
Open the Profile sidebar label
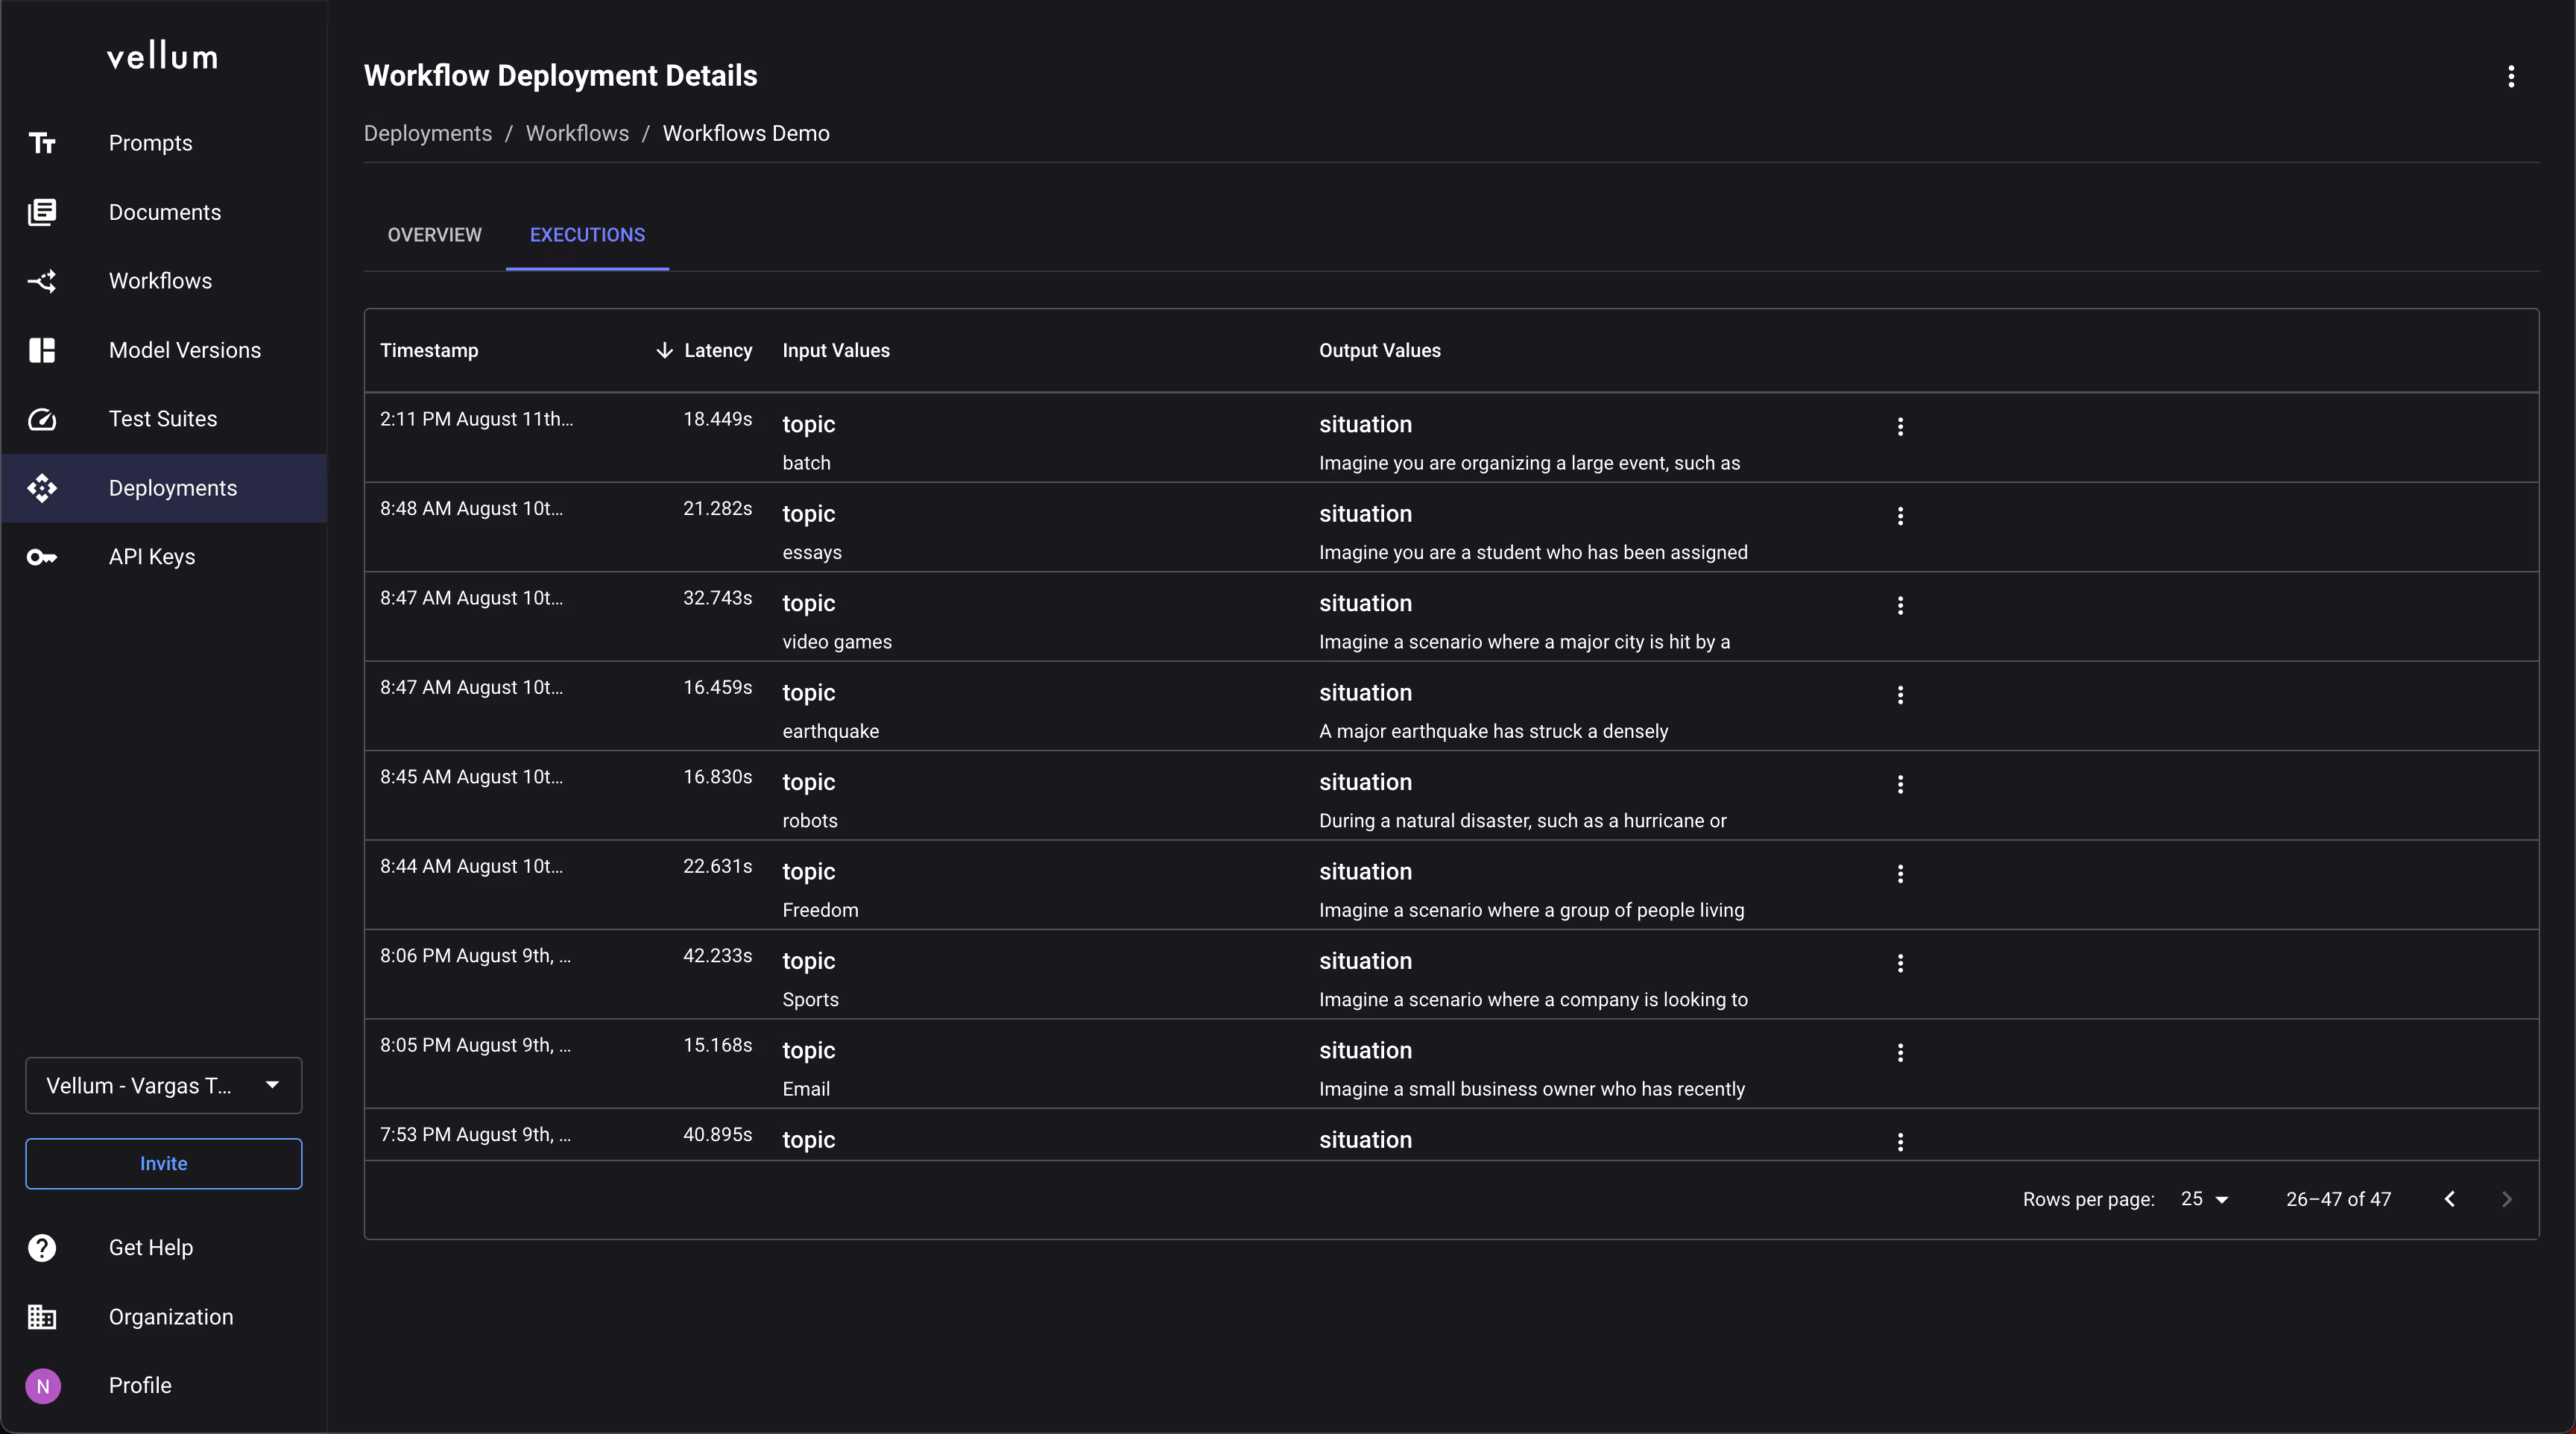click(x=140, y=1386)
